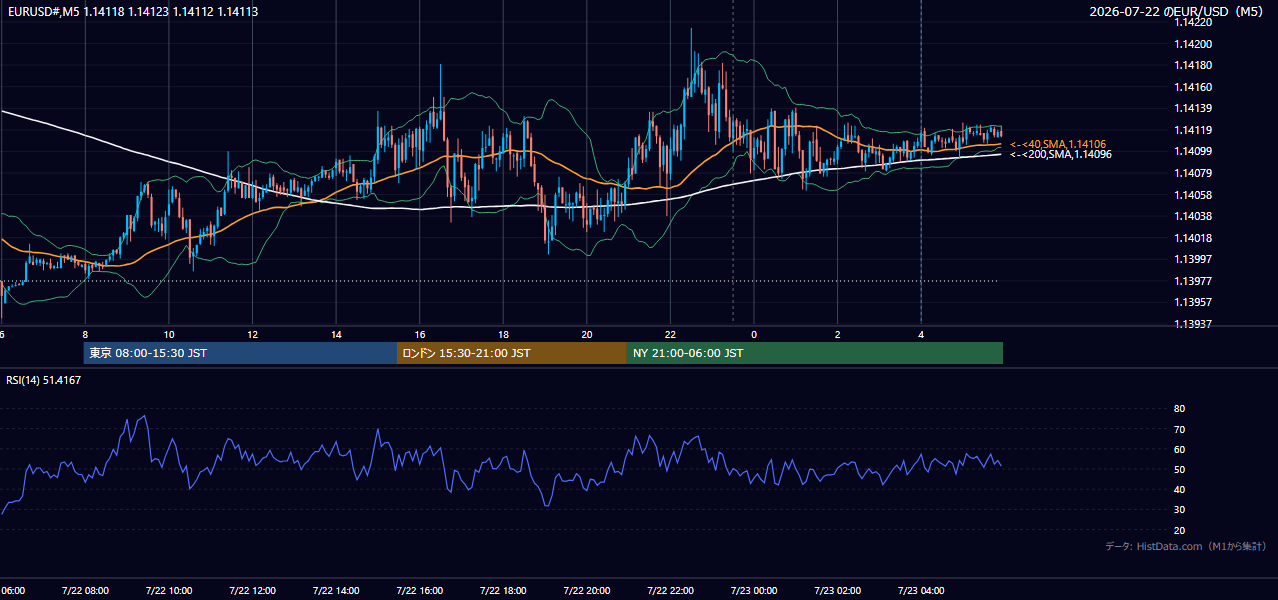This screenshot has height=600, width=1278.
Task: Click hour label 22 below price chart
Action: (670, 334)
